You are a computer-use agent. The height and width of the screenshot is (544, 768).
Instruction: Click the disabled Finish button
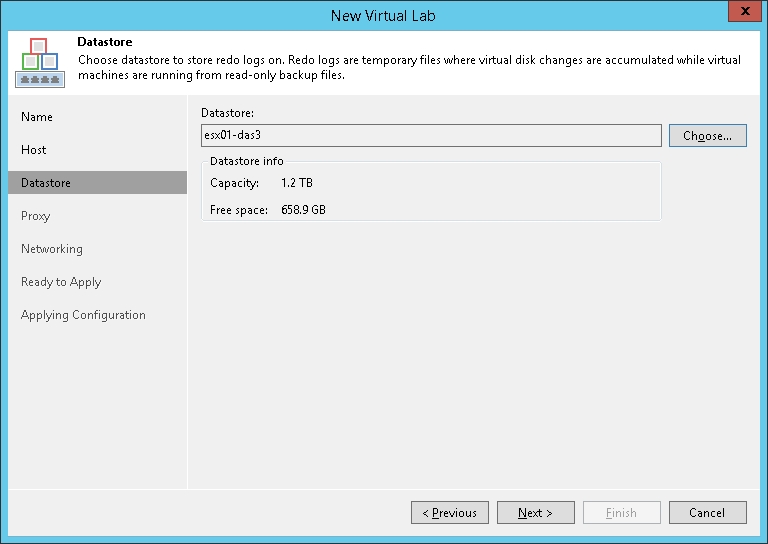[x=622, y=513]
